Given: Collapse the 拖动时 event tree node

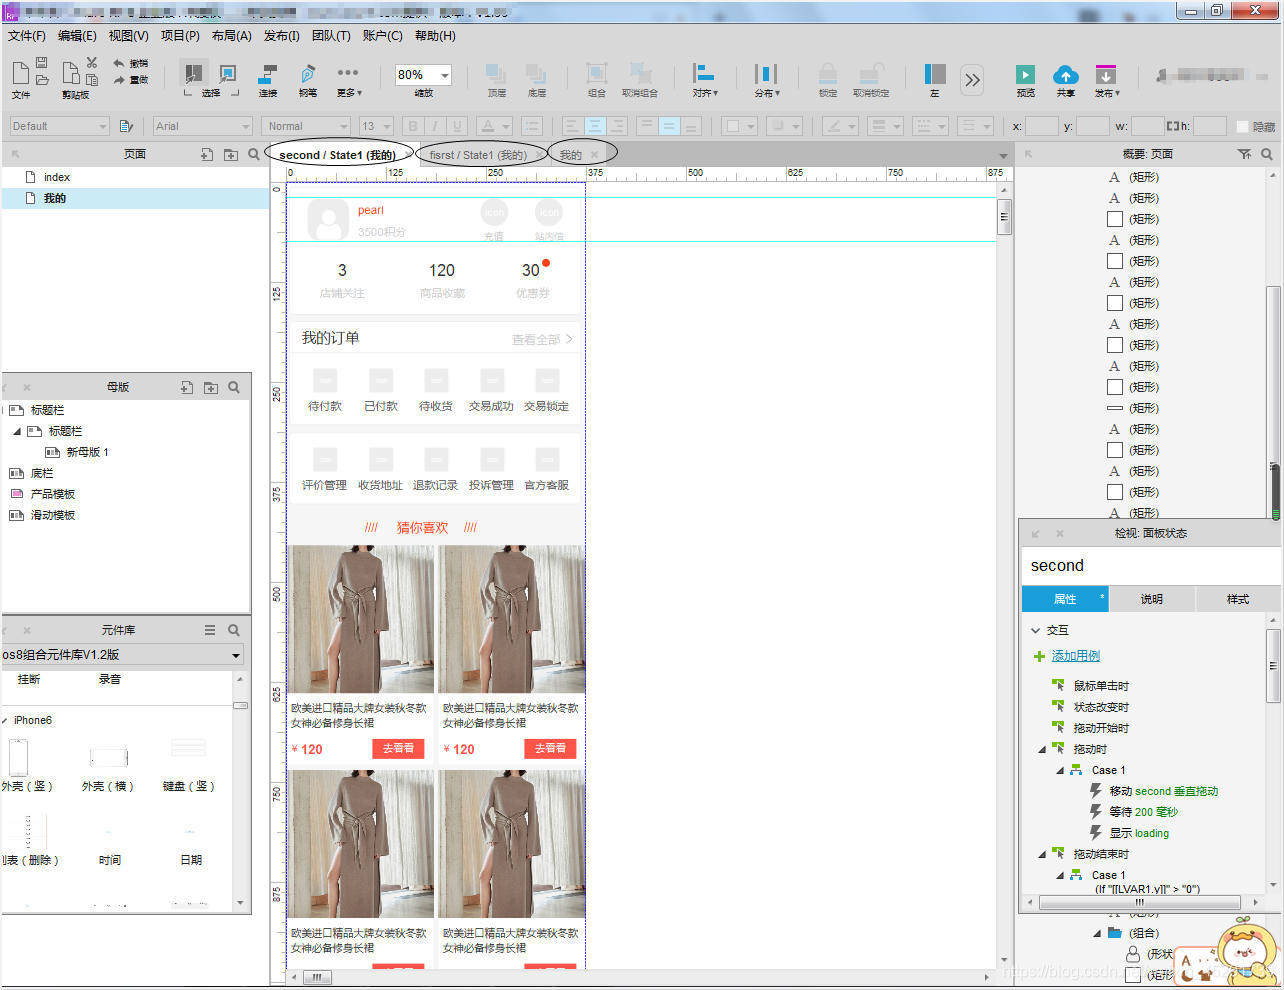Looking at the screenshot, I should tap(1042, 749).
